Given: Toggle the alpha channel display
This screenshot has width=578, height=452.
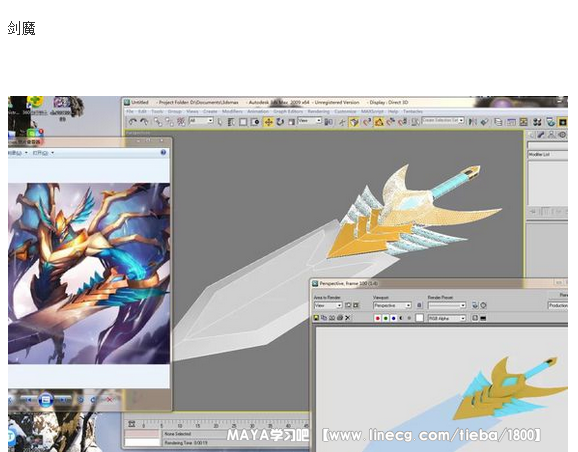Looking at the screenshot, I should (401, 318).
